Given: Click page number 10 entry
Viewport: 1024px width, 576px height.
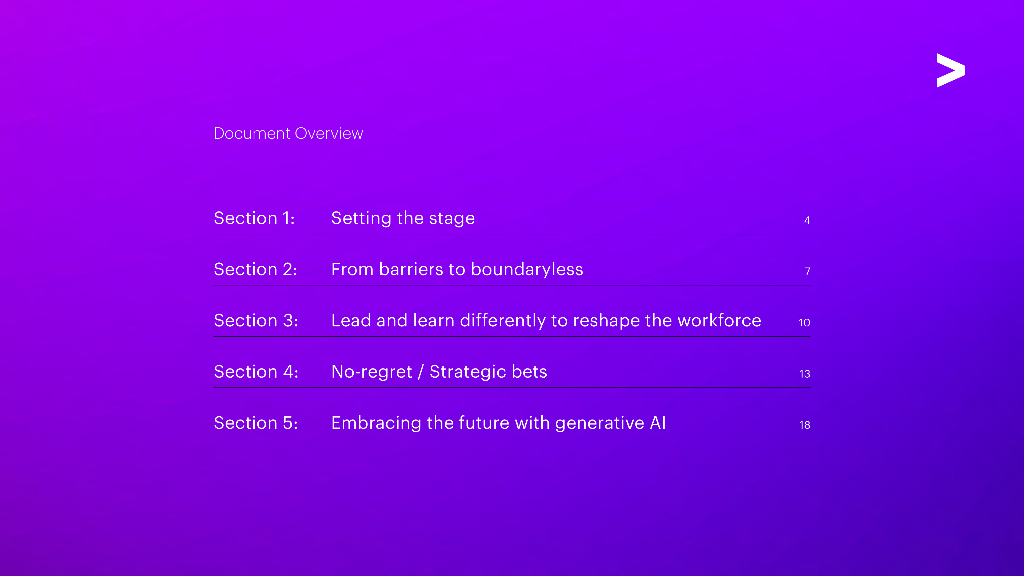Looking at the screenshot, I should coord(804,322).
